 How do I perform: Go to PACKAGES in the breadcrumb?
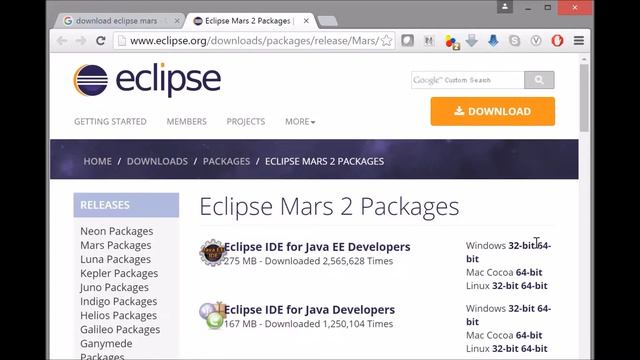[226, 161]
